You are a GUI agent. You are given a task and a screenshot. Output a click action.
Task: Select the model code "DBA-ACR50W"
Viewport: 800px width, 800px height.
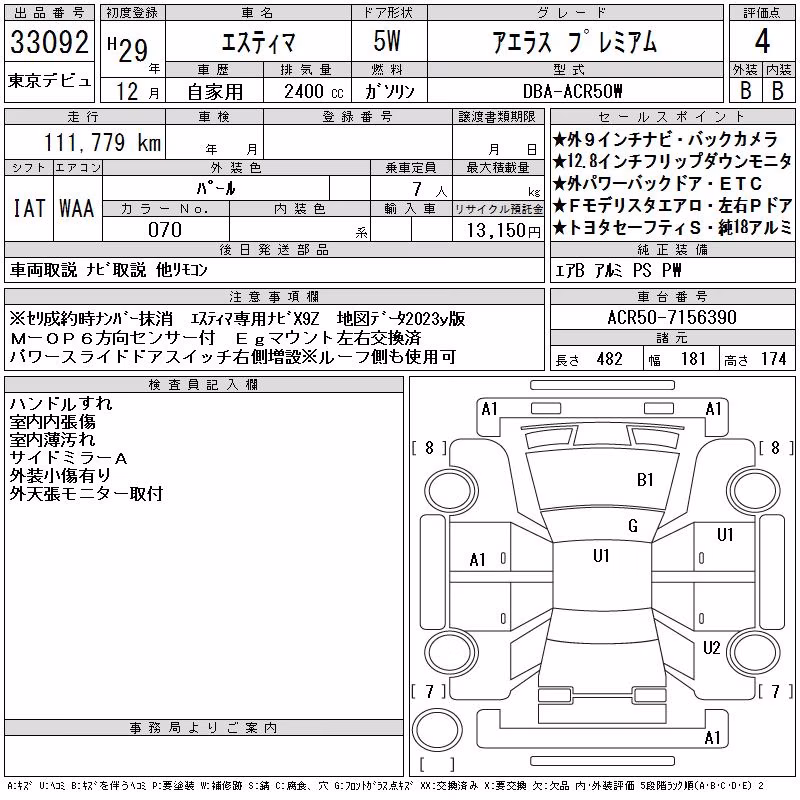click(x=573, y=92)
